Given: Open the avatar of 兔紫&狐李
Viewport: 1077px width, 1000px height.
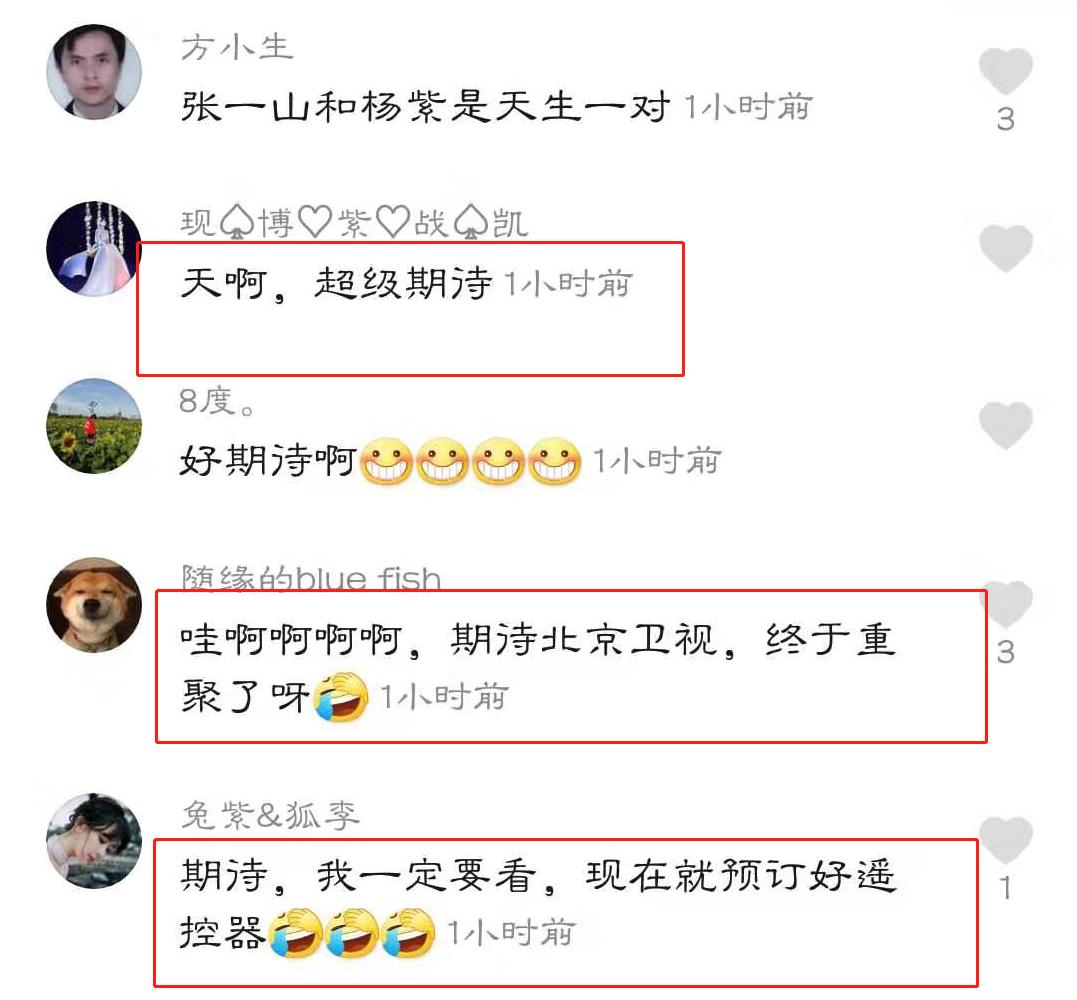Looking at the screenshot, I should pyautogui.click(x=94, y=841).
